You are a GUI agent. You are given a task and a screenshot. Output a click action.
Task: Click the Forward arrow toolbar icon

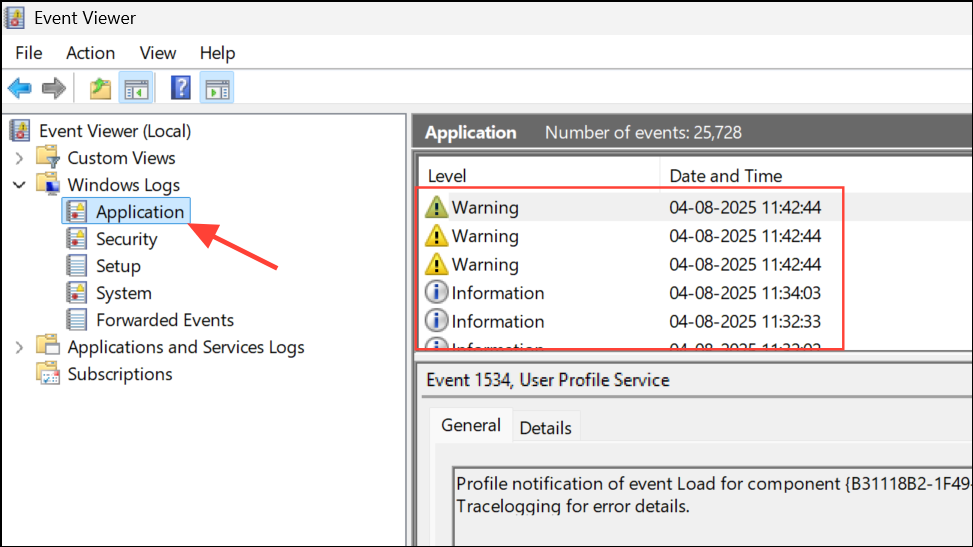coord(54,88)
